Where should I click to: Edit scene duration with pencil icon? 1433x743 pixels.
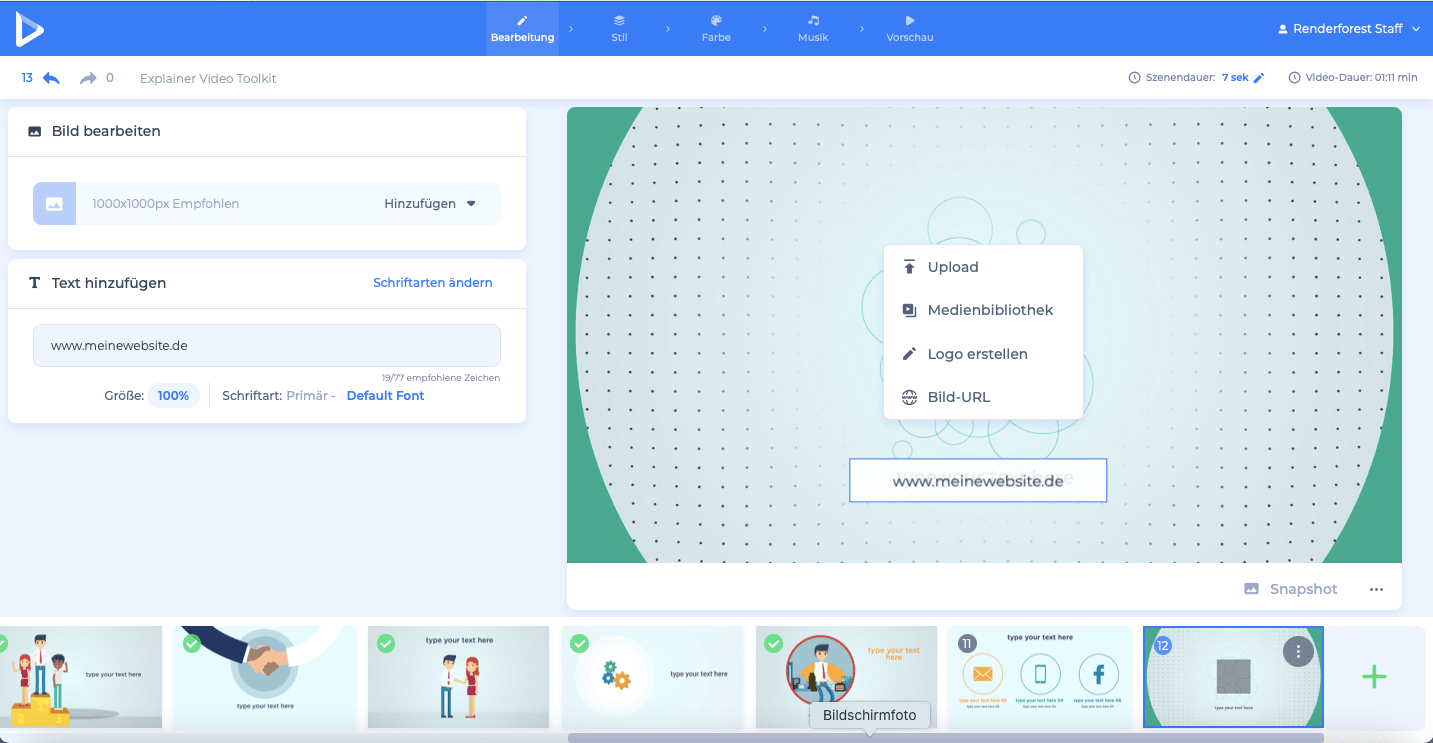[x=1259, y=78]
